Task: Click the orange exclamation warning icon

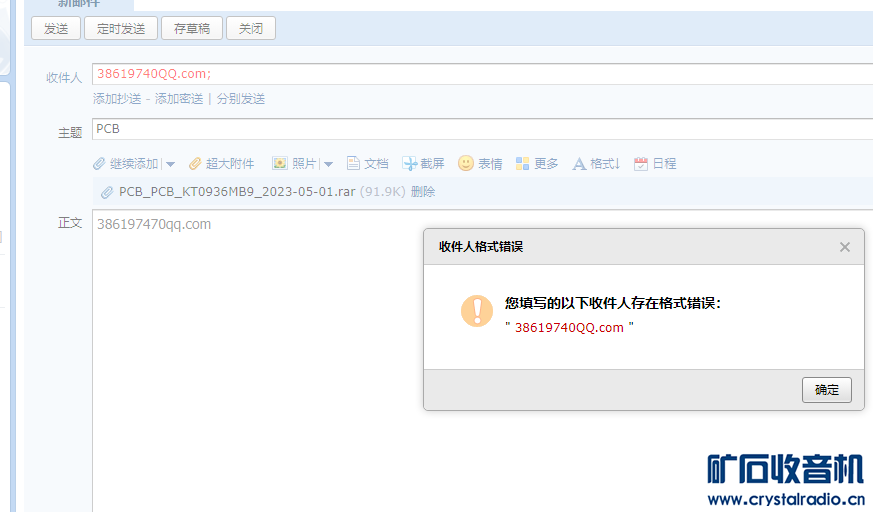Action: [x=477, y=311]
